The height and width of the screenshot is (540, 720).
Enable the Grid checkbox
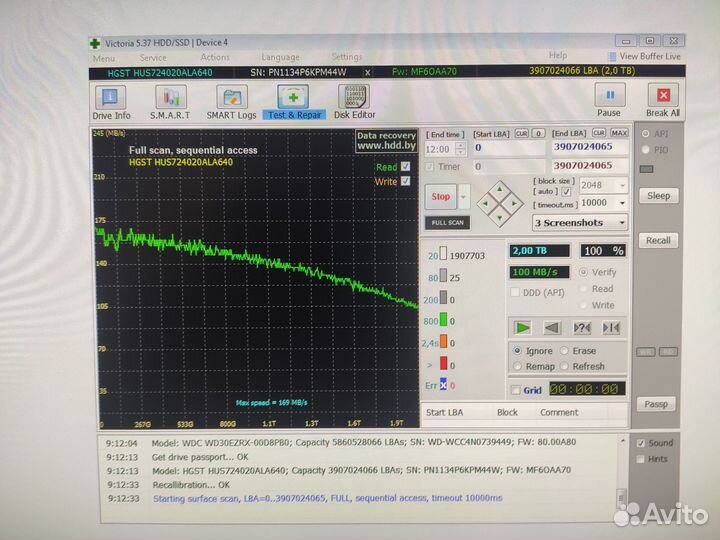(x=515, y=390)
